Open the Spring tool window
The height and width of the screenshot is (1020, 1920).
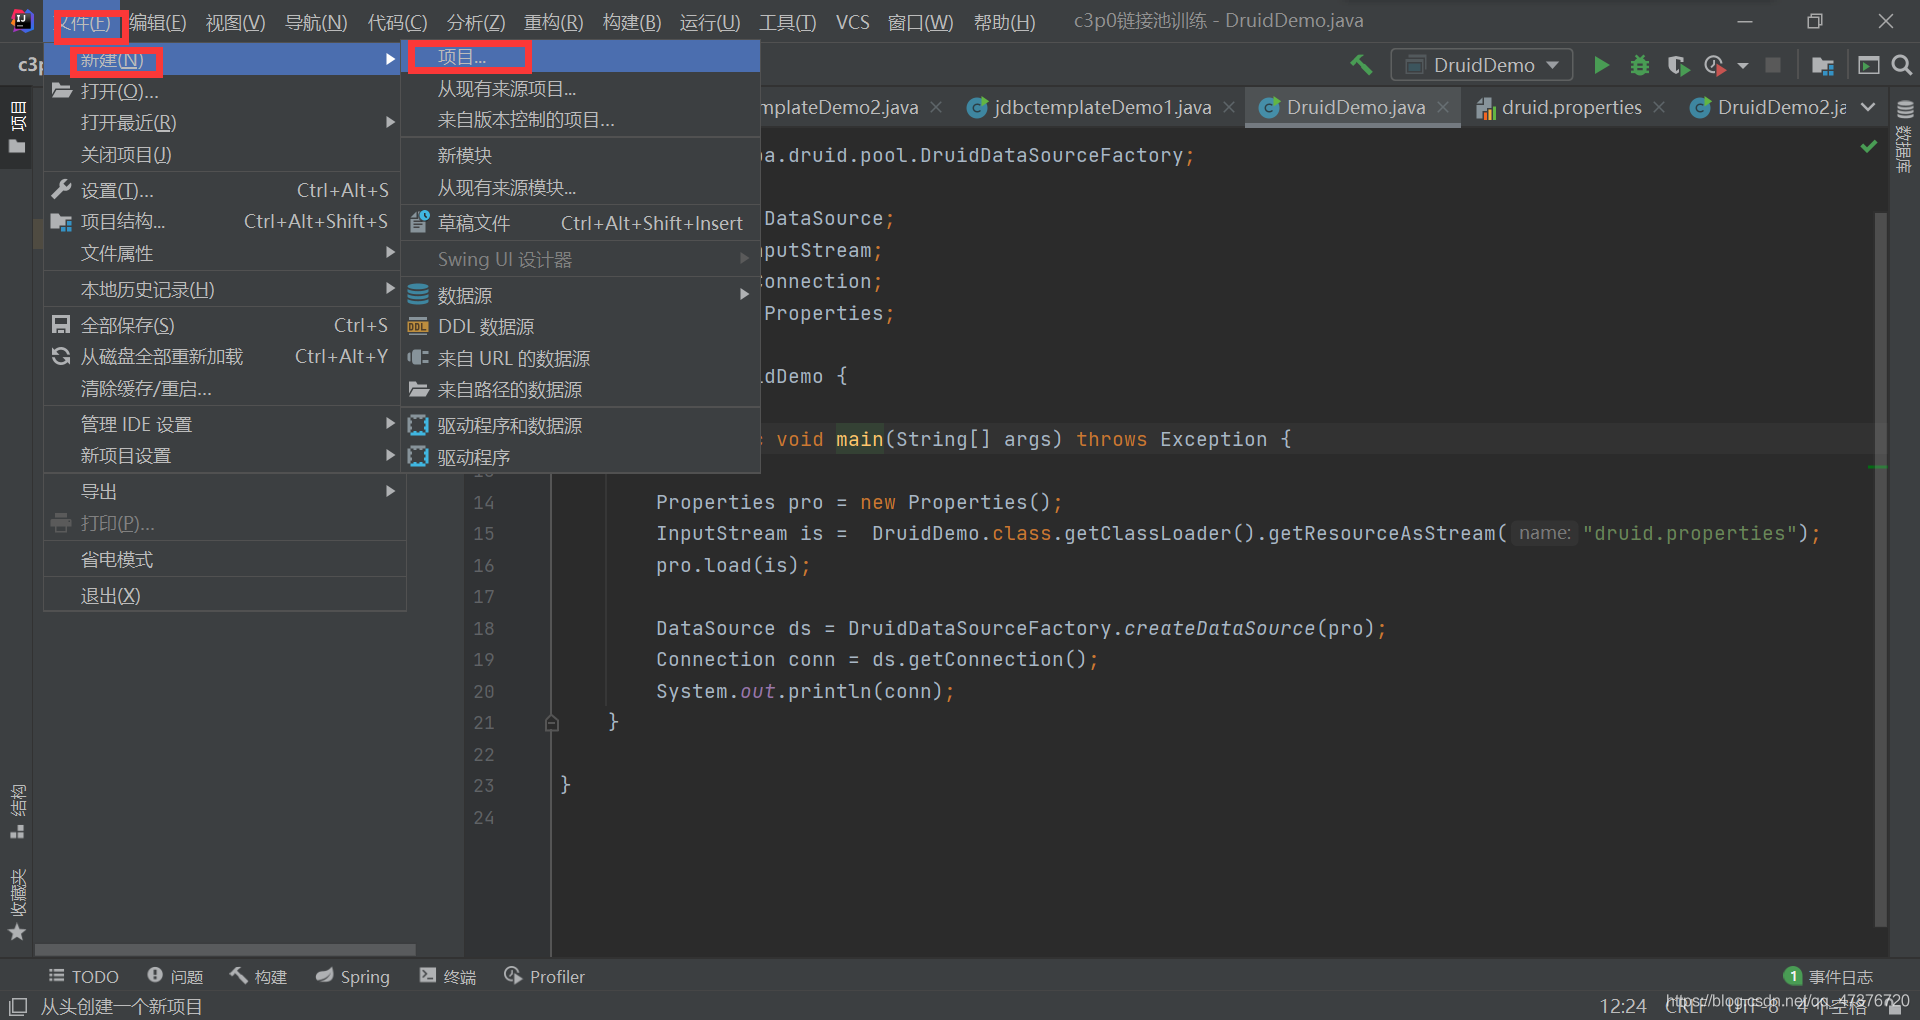tap(352, 977)
